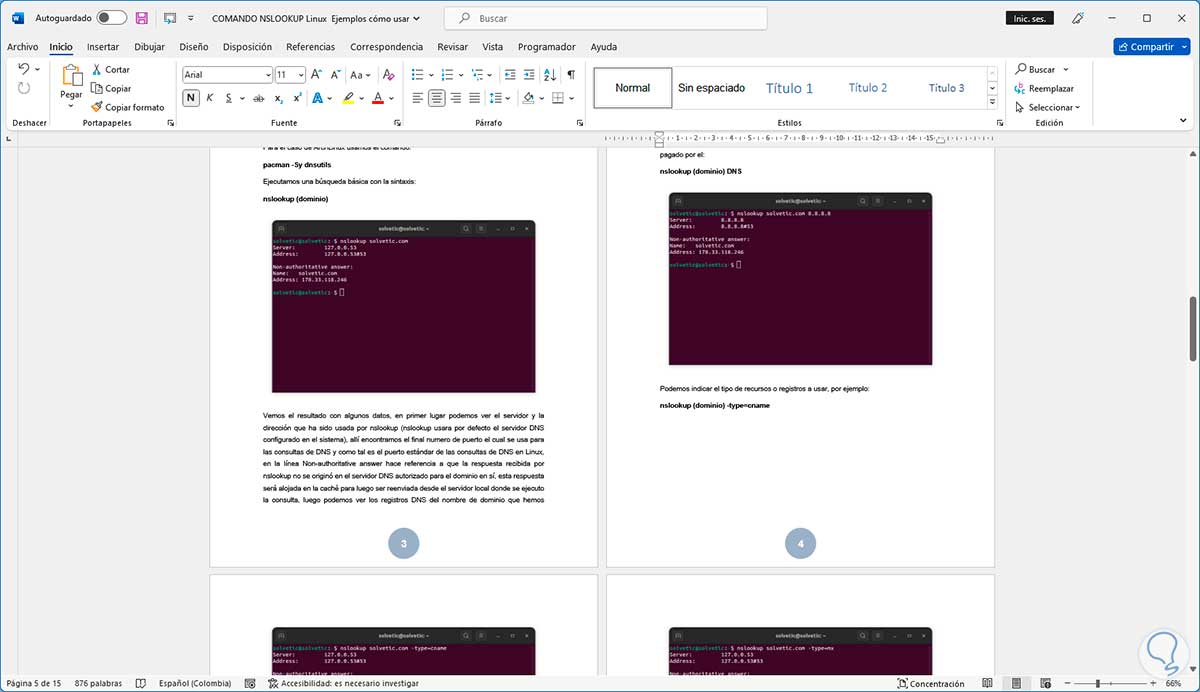This screenshot has height=692, width=1200.
Task: Align text to the left
Action: tap(417, 98)
